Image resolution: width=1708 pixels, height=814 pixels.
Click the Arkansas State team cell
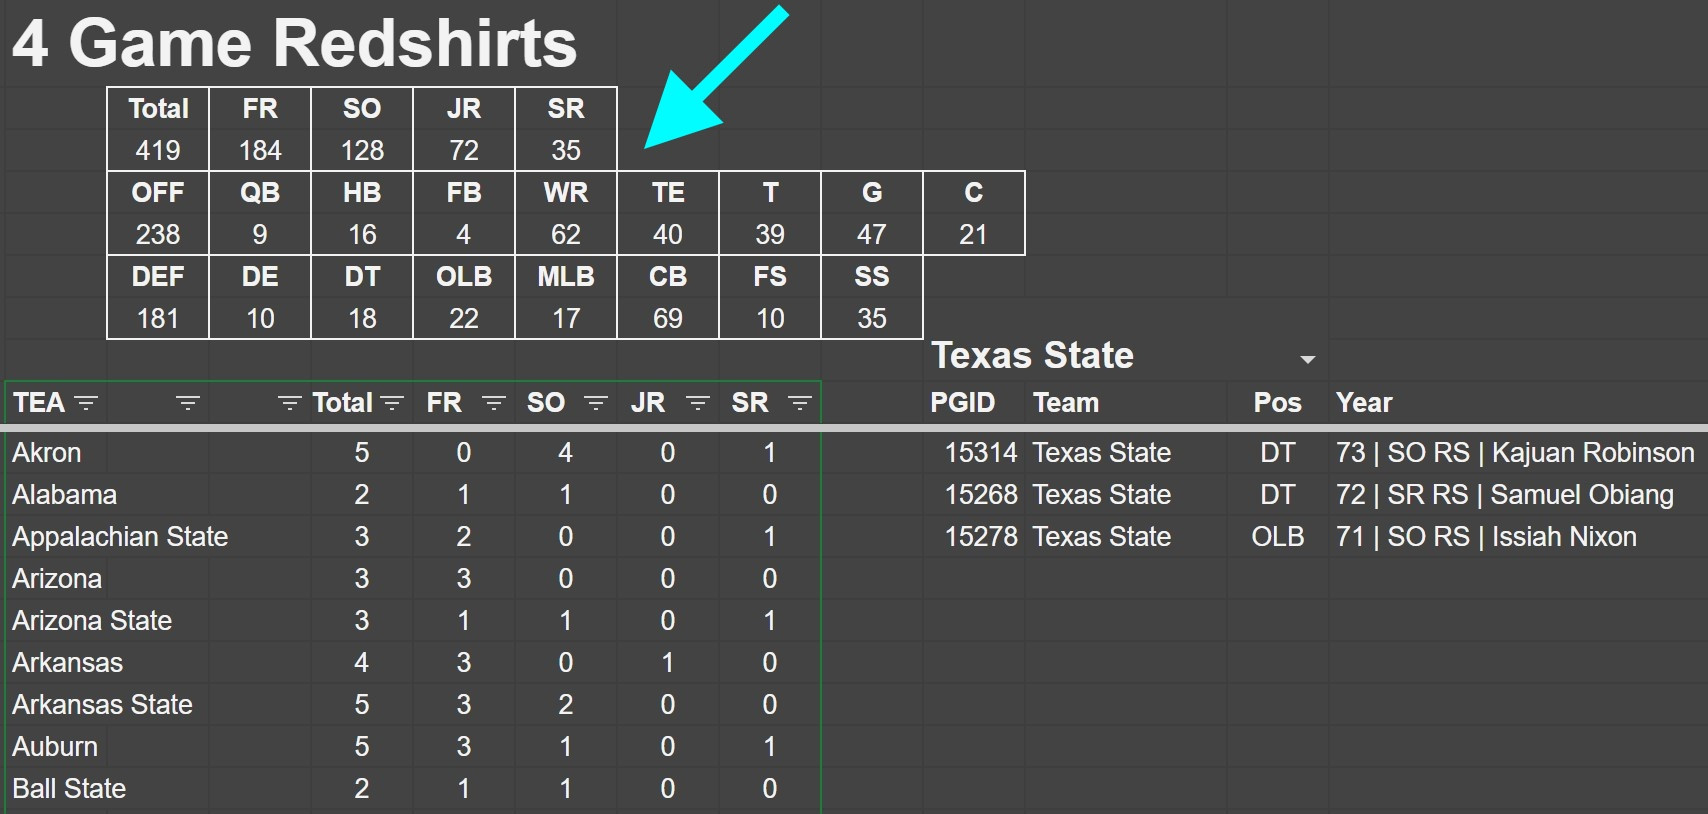pos(102,705)
